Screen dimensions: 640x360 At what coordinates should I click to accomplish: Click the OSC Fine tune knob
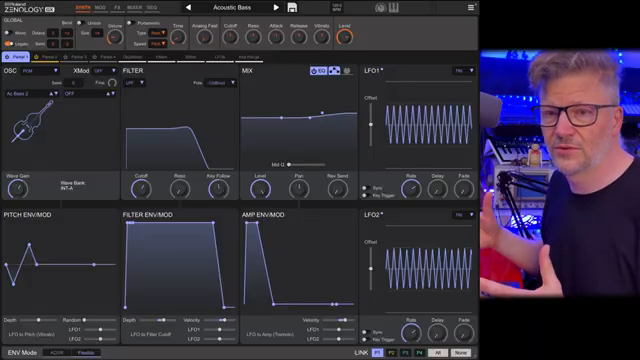112,83
